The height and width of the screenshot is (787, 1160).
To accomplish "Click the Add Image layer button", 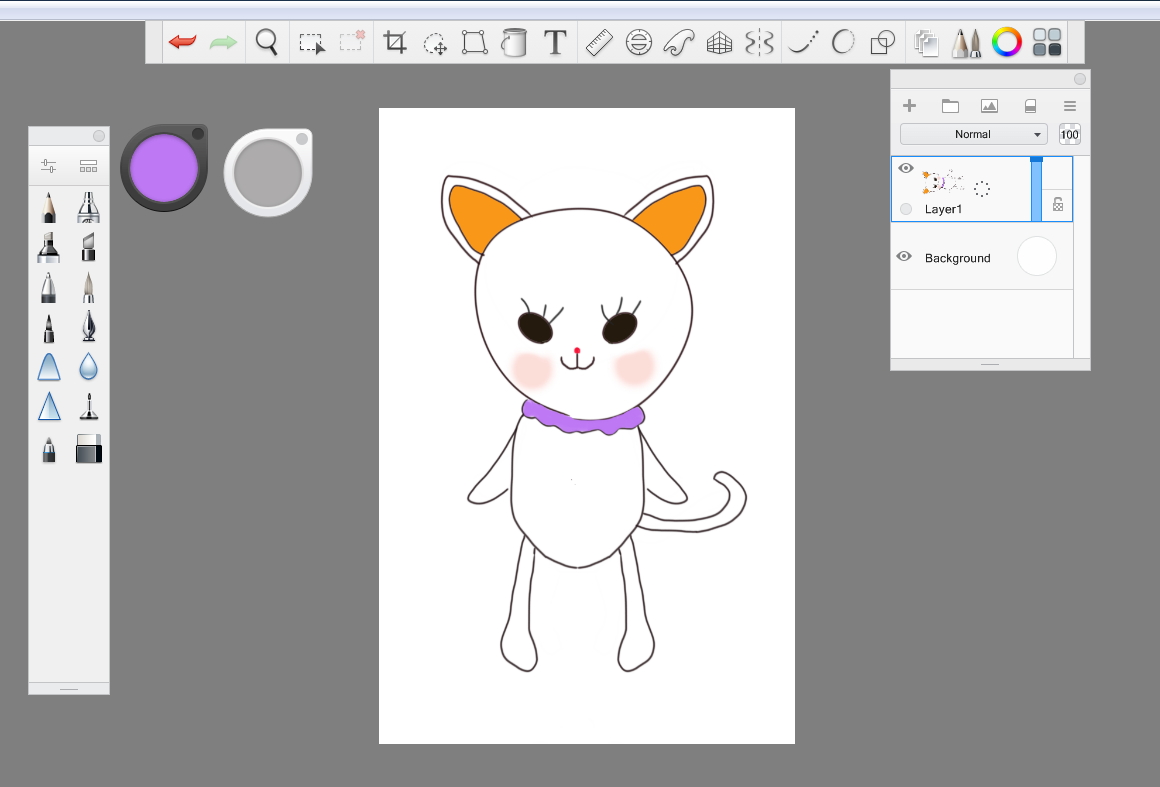I will point(989,106).
